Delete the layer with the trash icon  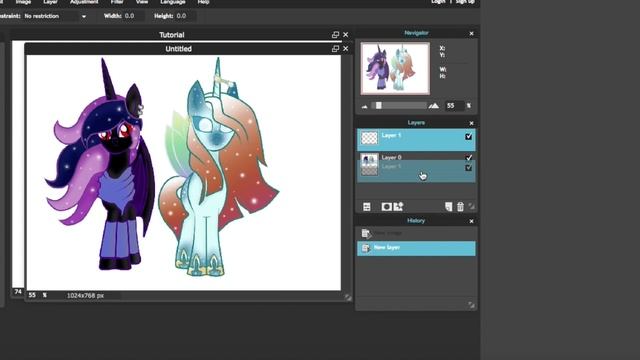click(x=460, y=207)
